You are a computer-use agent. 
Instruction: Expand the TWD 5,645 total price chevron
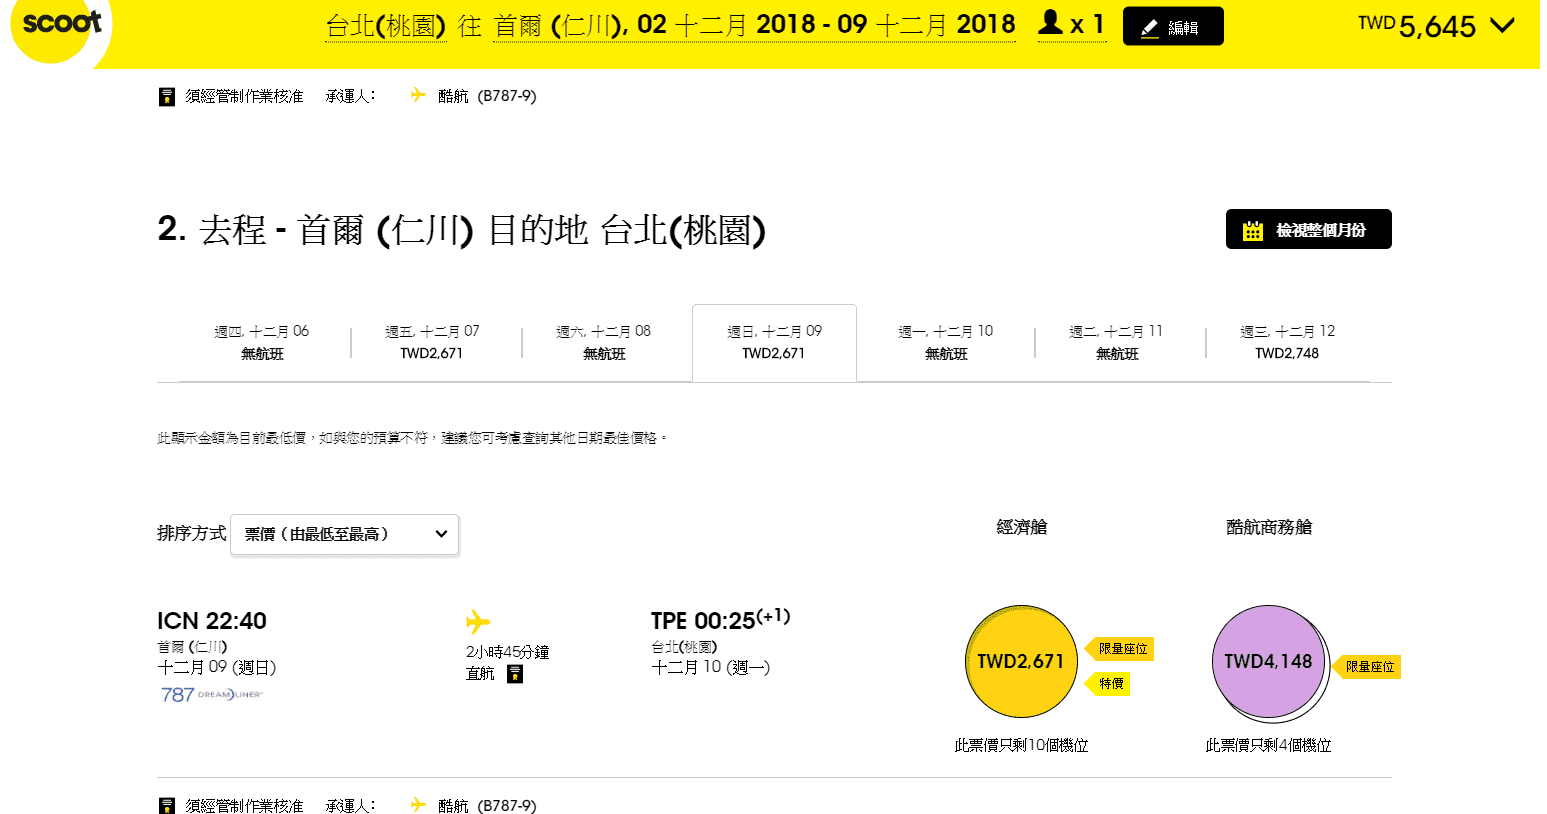[1502, 25]
